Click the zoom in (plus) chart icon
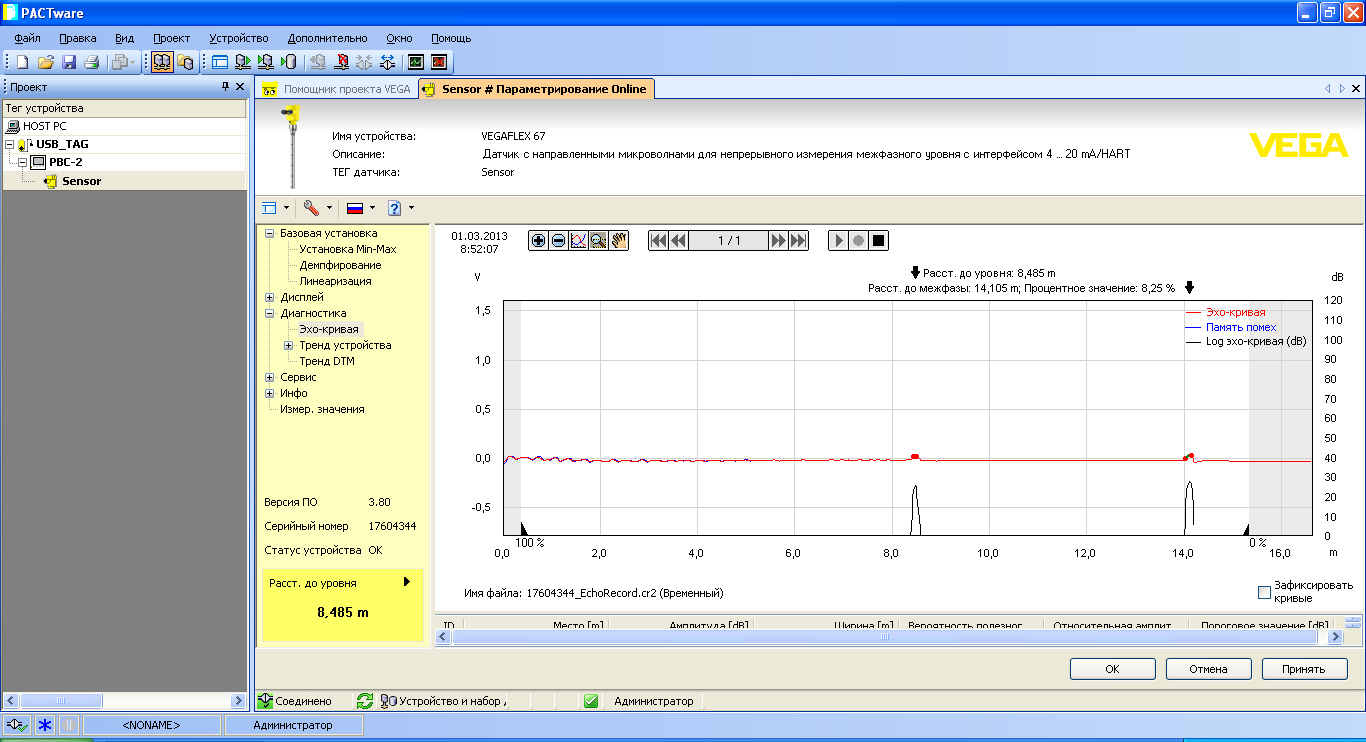 coord(539,240)
